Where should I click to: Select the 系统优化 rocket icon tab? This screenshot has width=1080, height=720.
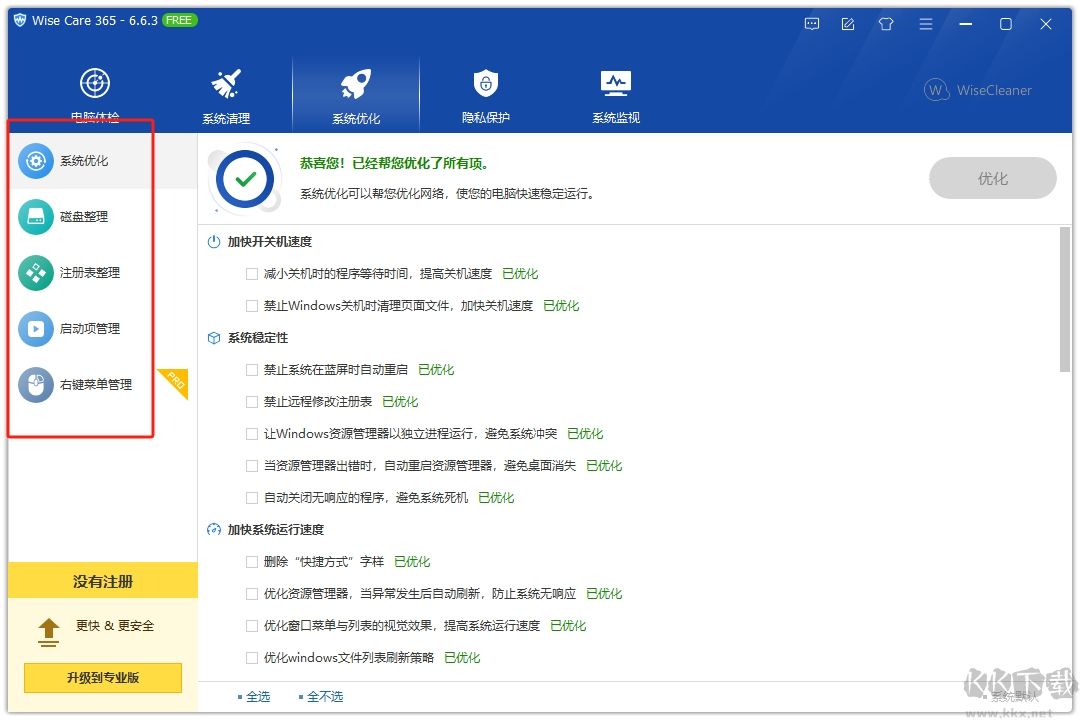(356, 83)
